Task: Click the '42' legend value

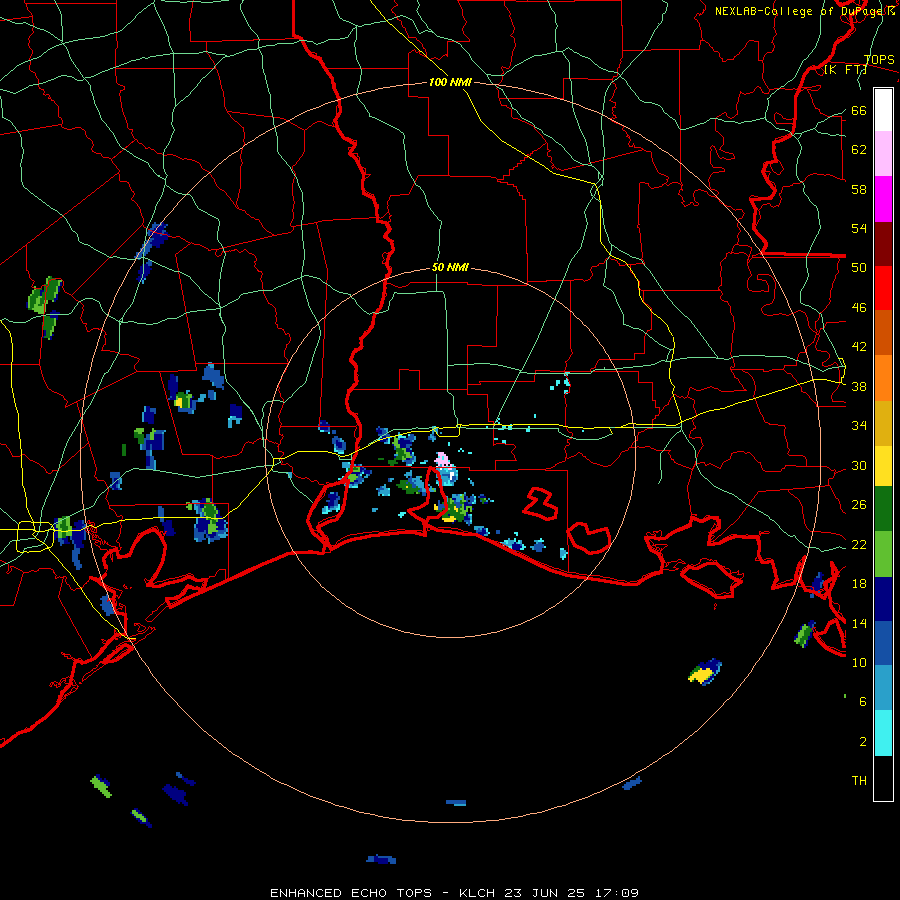Action: (859, 347)
